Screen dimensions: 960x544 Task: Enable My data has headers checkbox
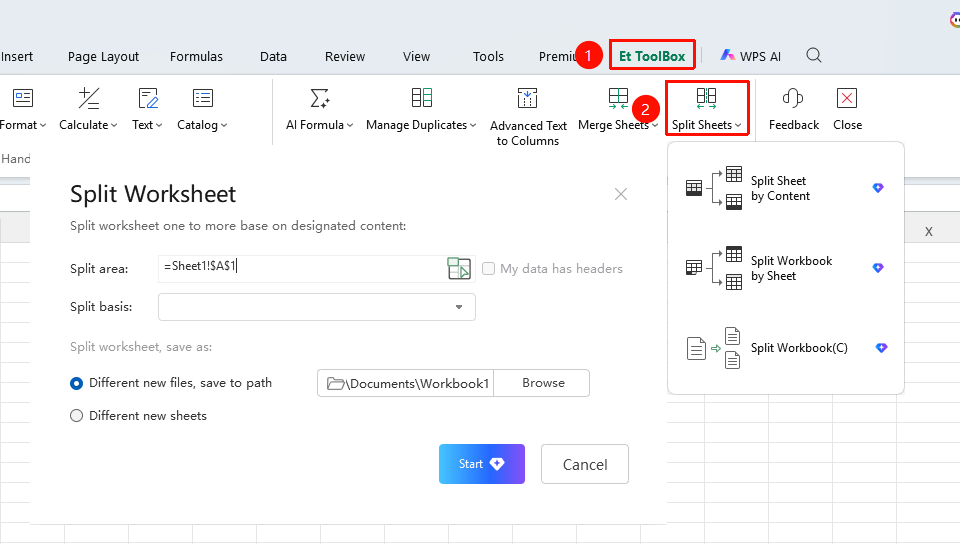(489, 269)
